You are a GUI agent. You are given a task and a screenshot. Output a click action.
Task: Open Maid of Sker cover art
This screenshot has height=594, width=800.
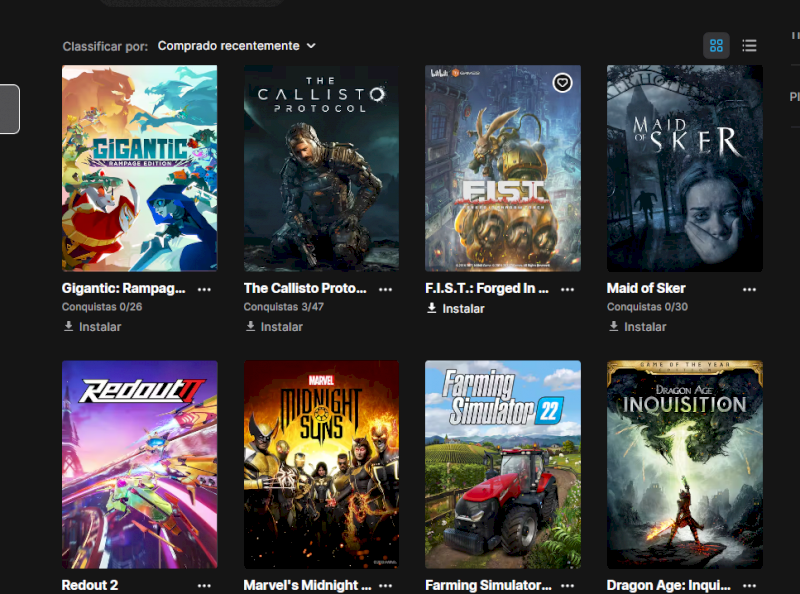(685, 168)
